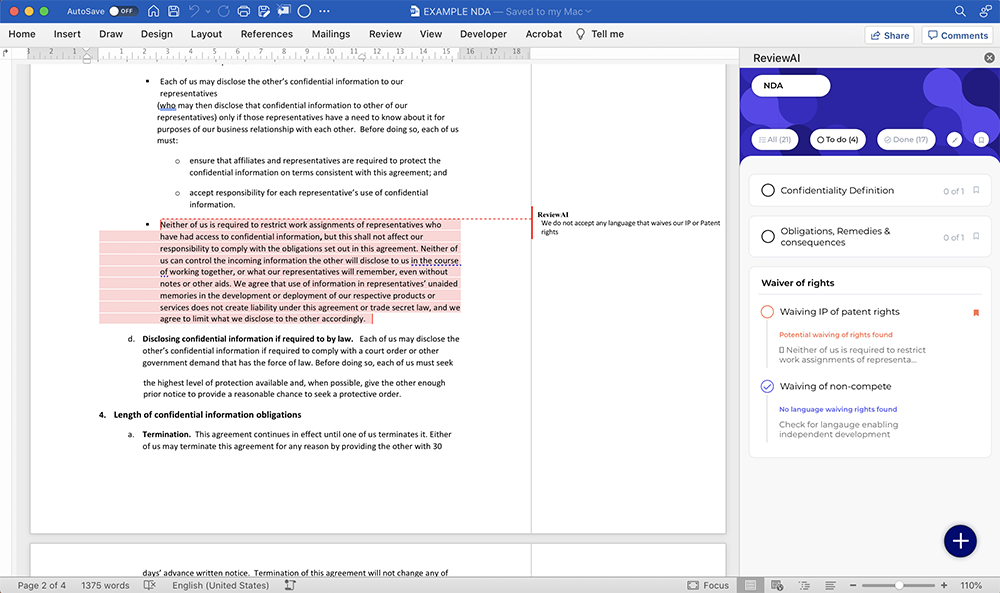Open the Home ribbon tab
1000x593 pixels.
pyautogui.click(x=22, y=34)
